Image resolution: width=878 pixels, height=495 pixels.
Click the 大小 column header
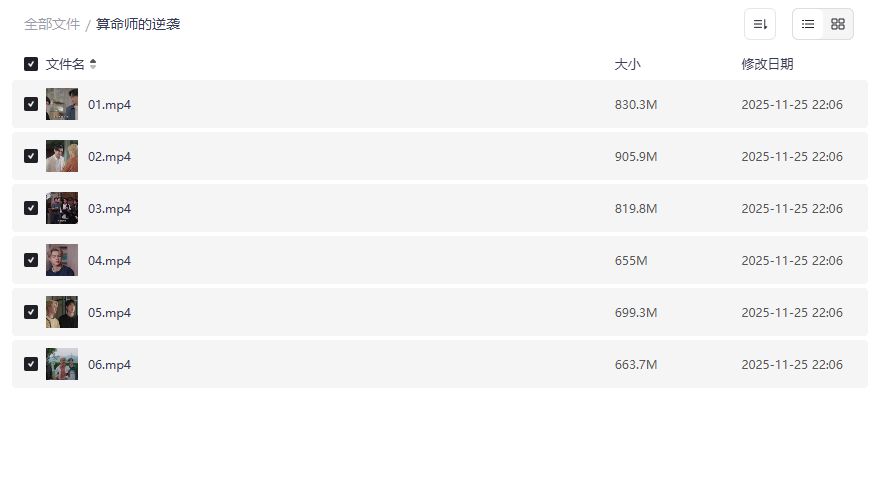click(x=627, y=64)
